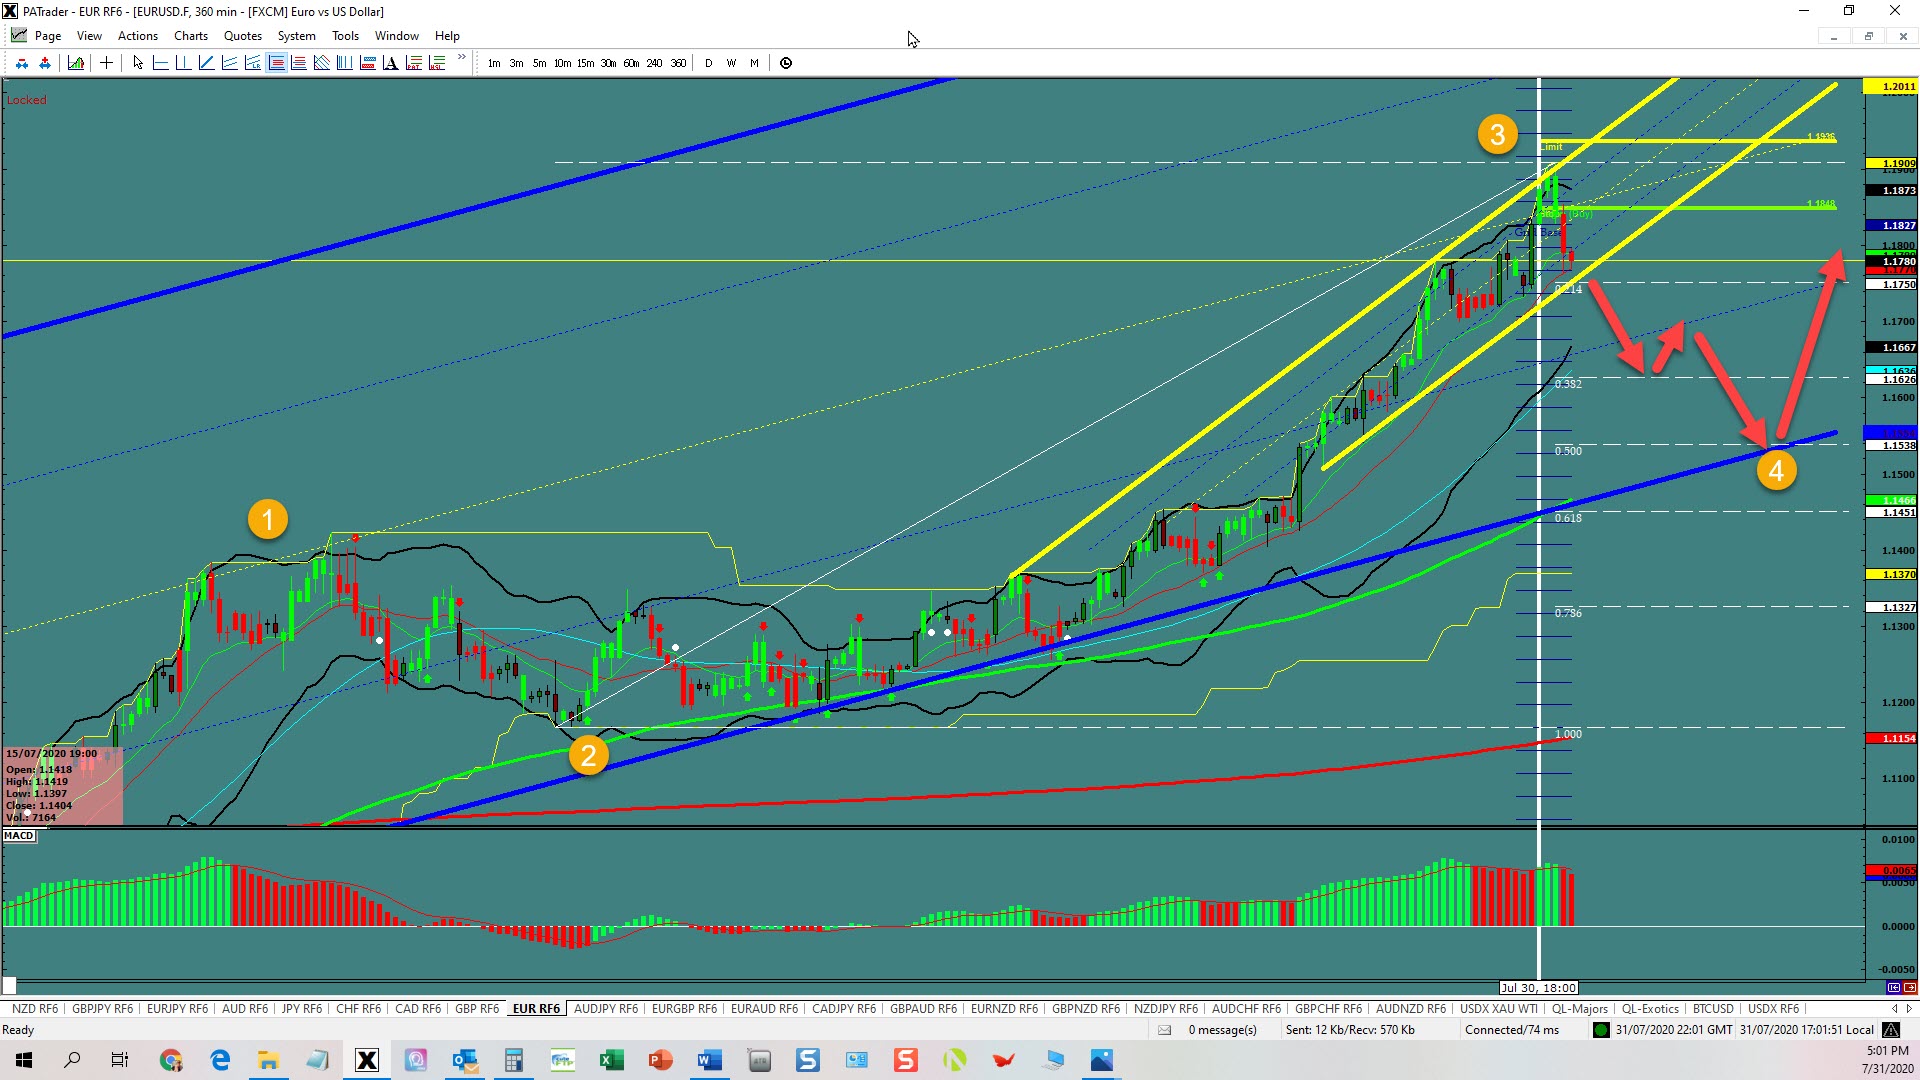Select the horizontal line drawing tool
Image resolution: width=1920 pixels, height=1080 pixels.
160,63
